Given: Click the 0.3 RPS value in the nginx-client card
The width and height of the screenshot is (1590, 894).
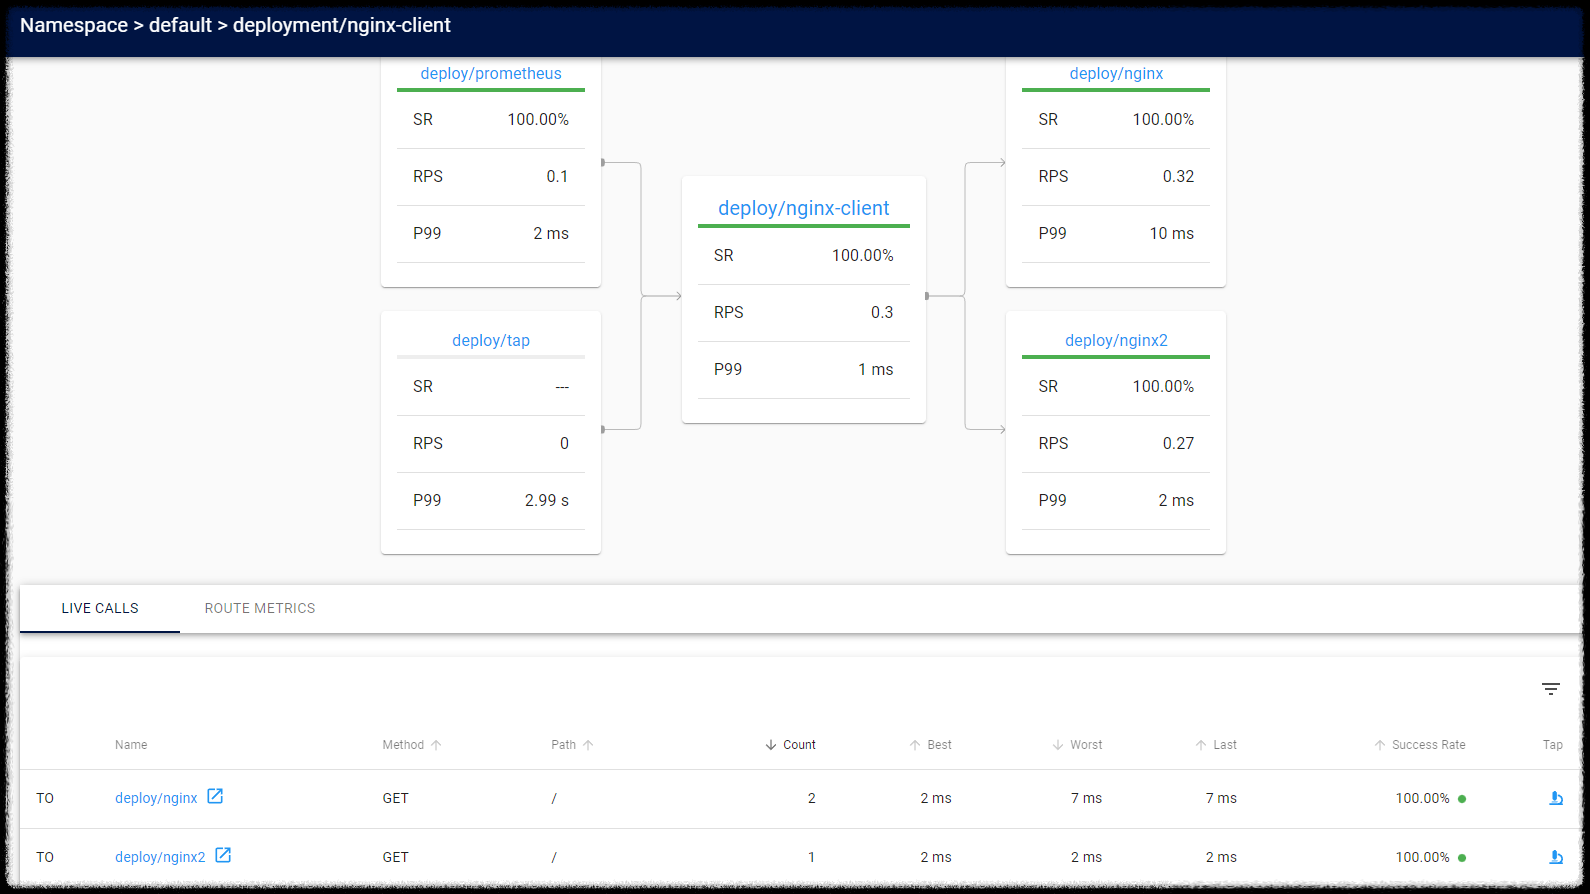Looking at the screenshot, I should point(882,312).
